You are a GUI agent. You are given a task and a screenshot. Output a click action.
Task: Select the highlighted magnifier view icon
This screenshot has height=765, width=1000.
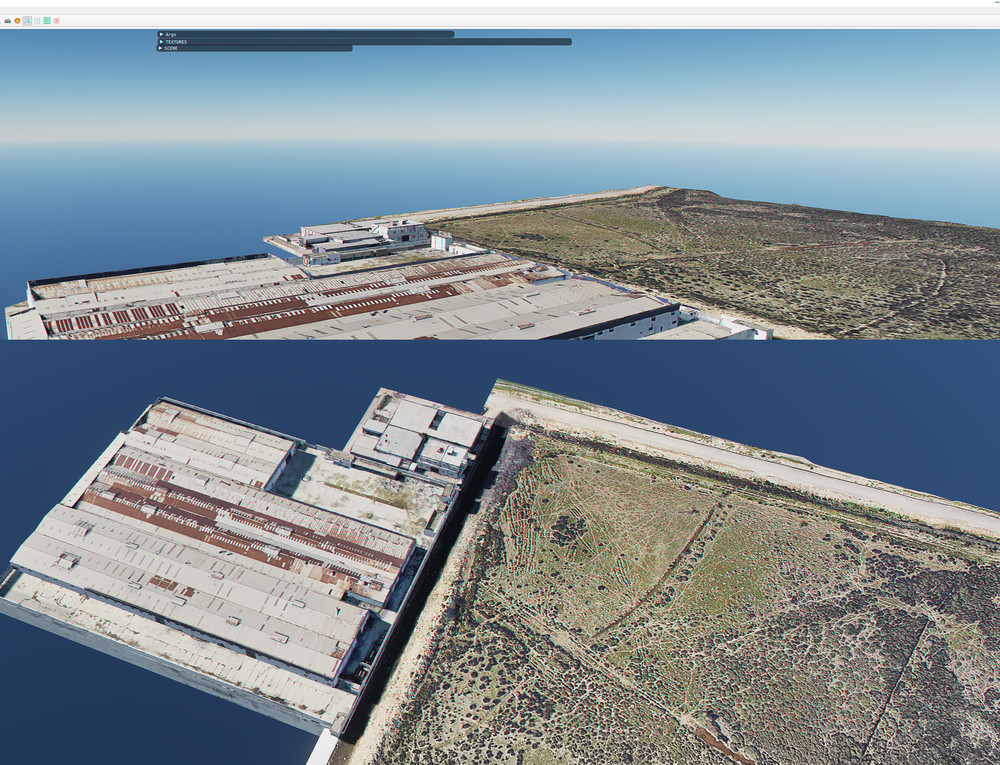[27, 21]
